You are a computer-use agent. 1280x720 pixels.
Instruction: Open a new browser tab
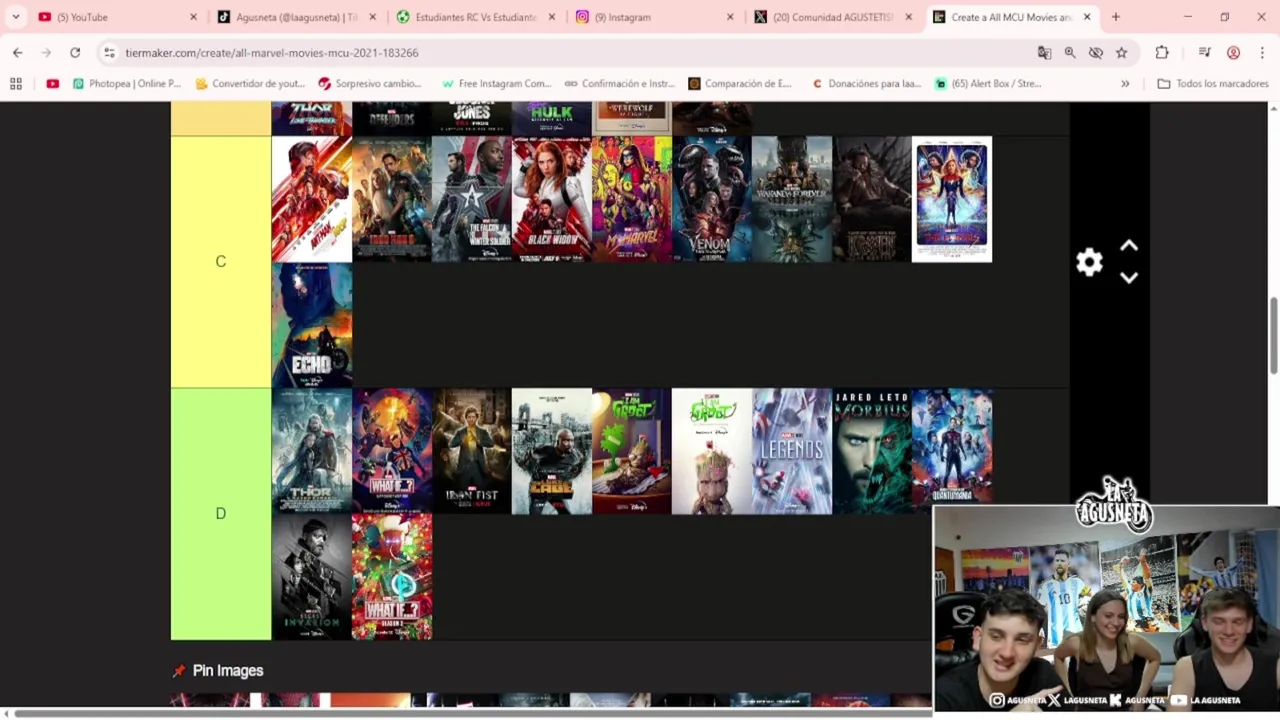1116,17
